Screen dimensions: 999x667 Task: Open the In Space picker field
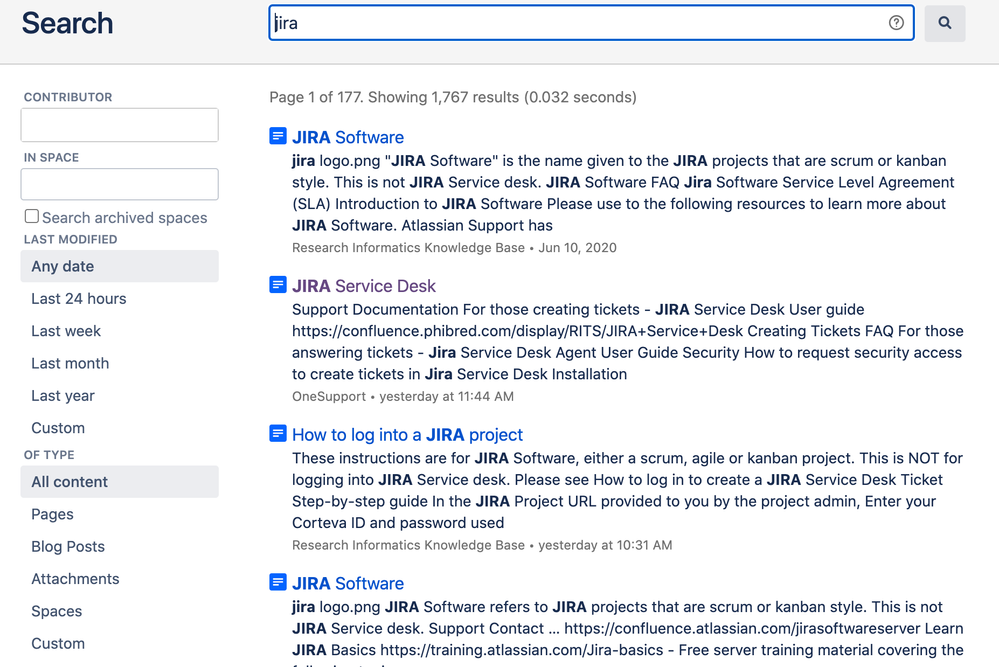pos(119,184)
